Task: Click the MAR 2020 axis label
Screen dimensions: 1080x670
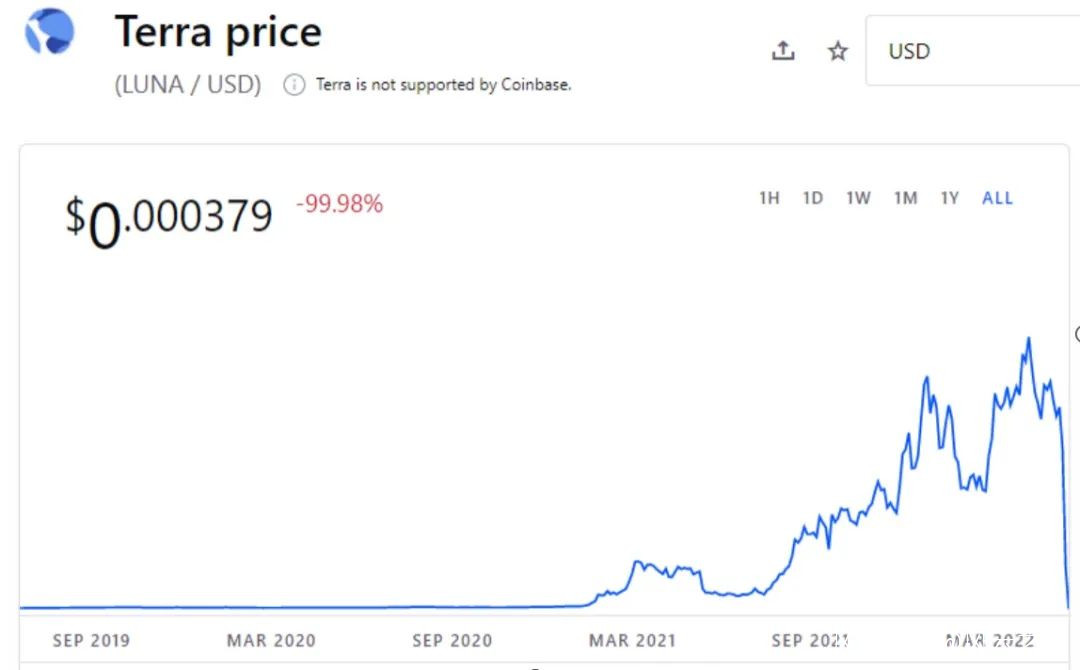Action: 271,640
